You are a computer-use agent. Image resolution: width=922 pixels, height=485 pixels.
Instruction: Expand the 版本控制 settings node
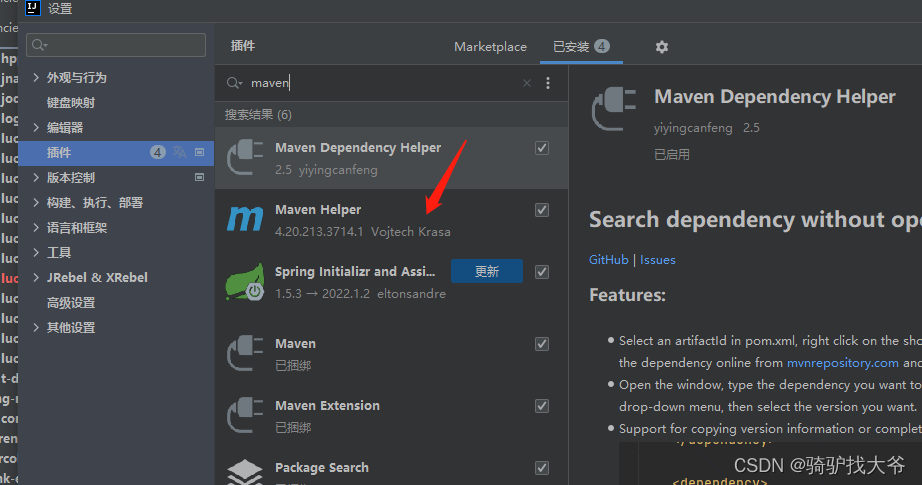pos(36,177)
